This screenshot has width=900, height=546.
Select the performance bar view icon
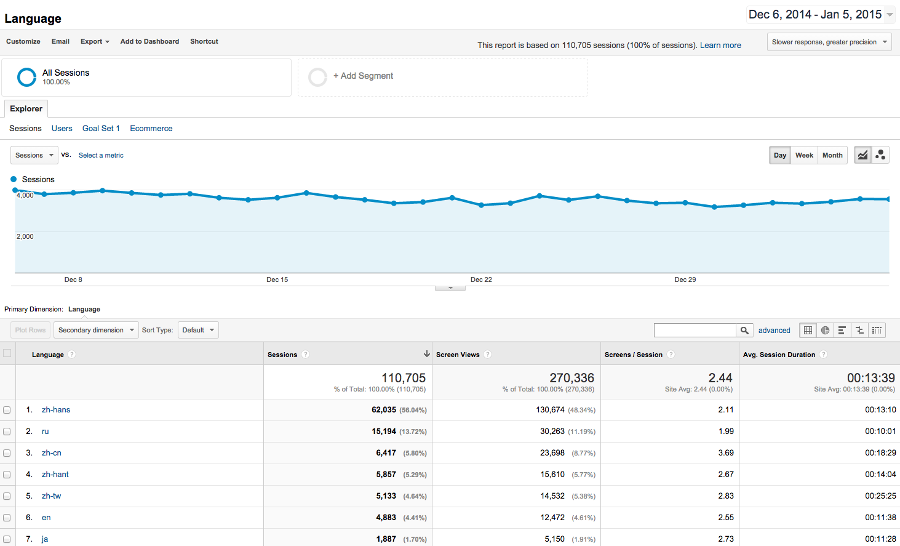point(842,330)
